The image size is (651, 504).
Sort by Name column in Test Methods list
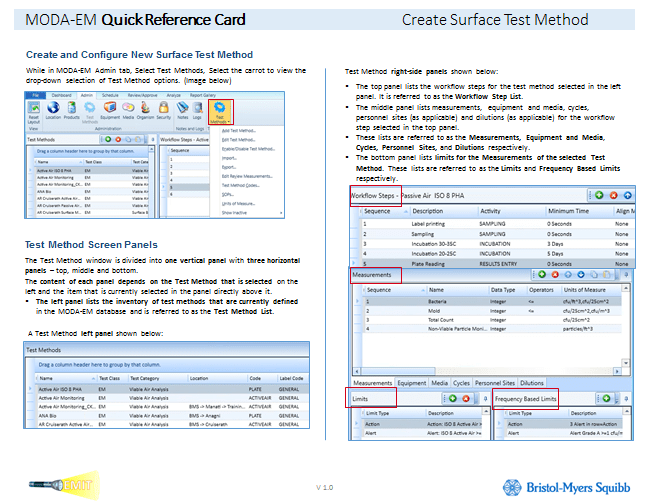47,380
